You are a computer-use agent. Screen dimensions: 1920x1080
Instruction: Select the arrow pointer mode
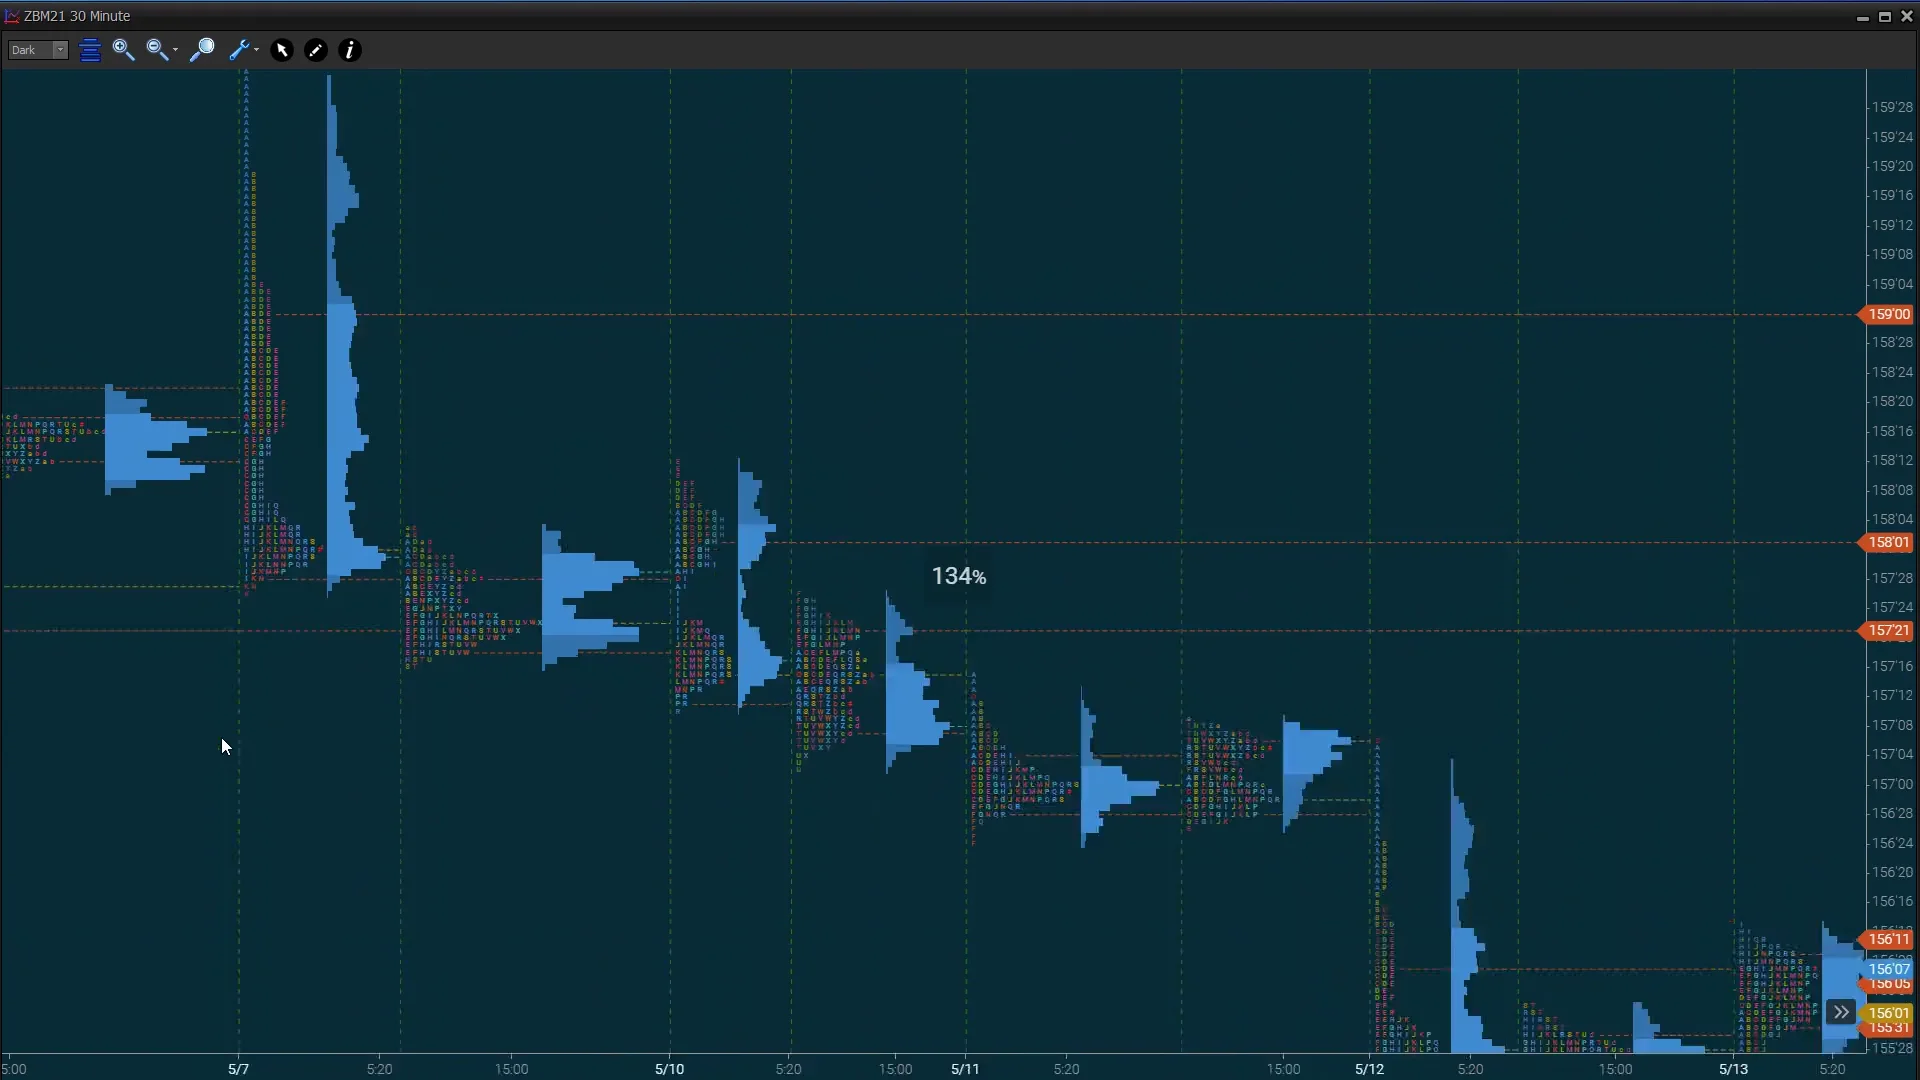[282, 50]
